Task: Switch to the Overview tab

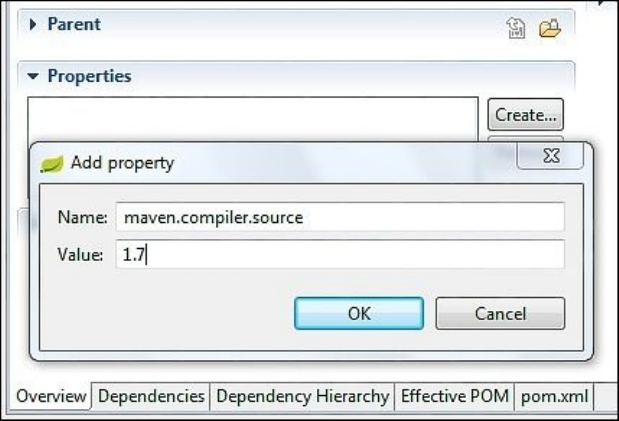Action: [51, 396]
